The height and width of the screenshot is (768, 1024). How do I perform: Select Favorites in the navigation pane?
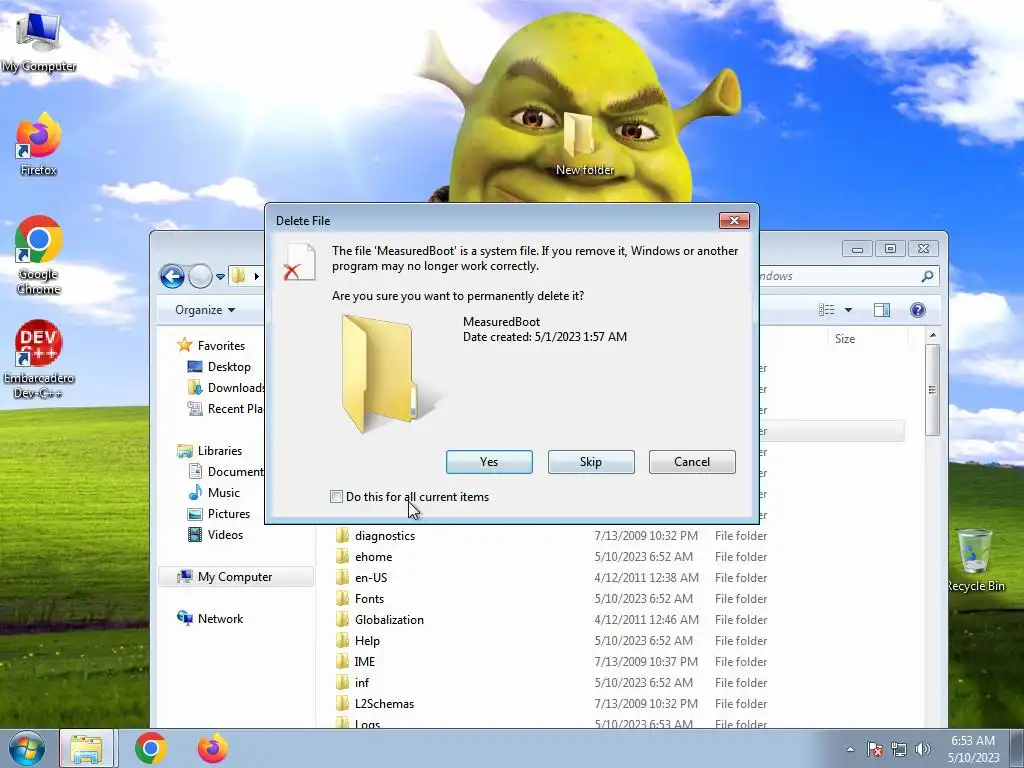click(221, 345)
